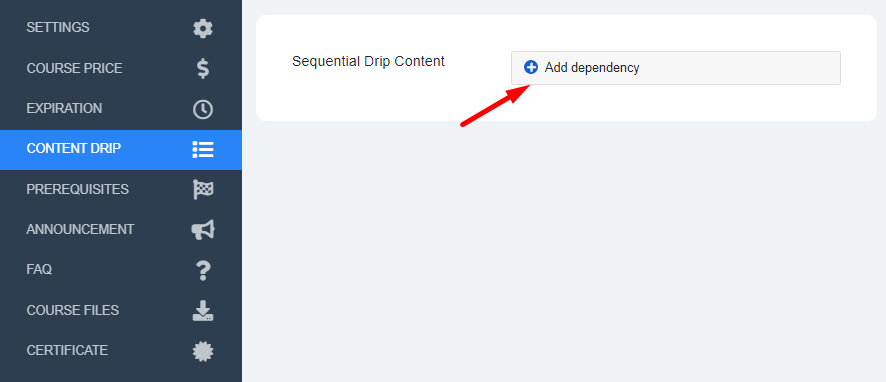This screenshot has width=886, height=382.
Task: Click the Add dependency button
Action: (676, 68)
